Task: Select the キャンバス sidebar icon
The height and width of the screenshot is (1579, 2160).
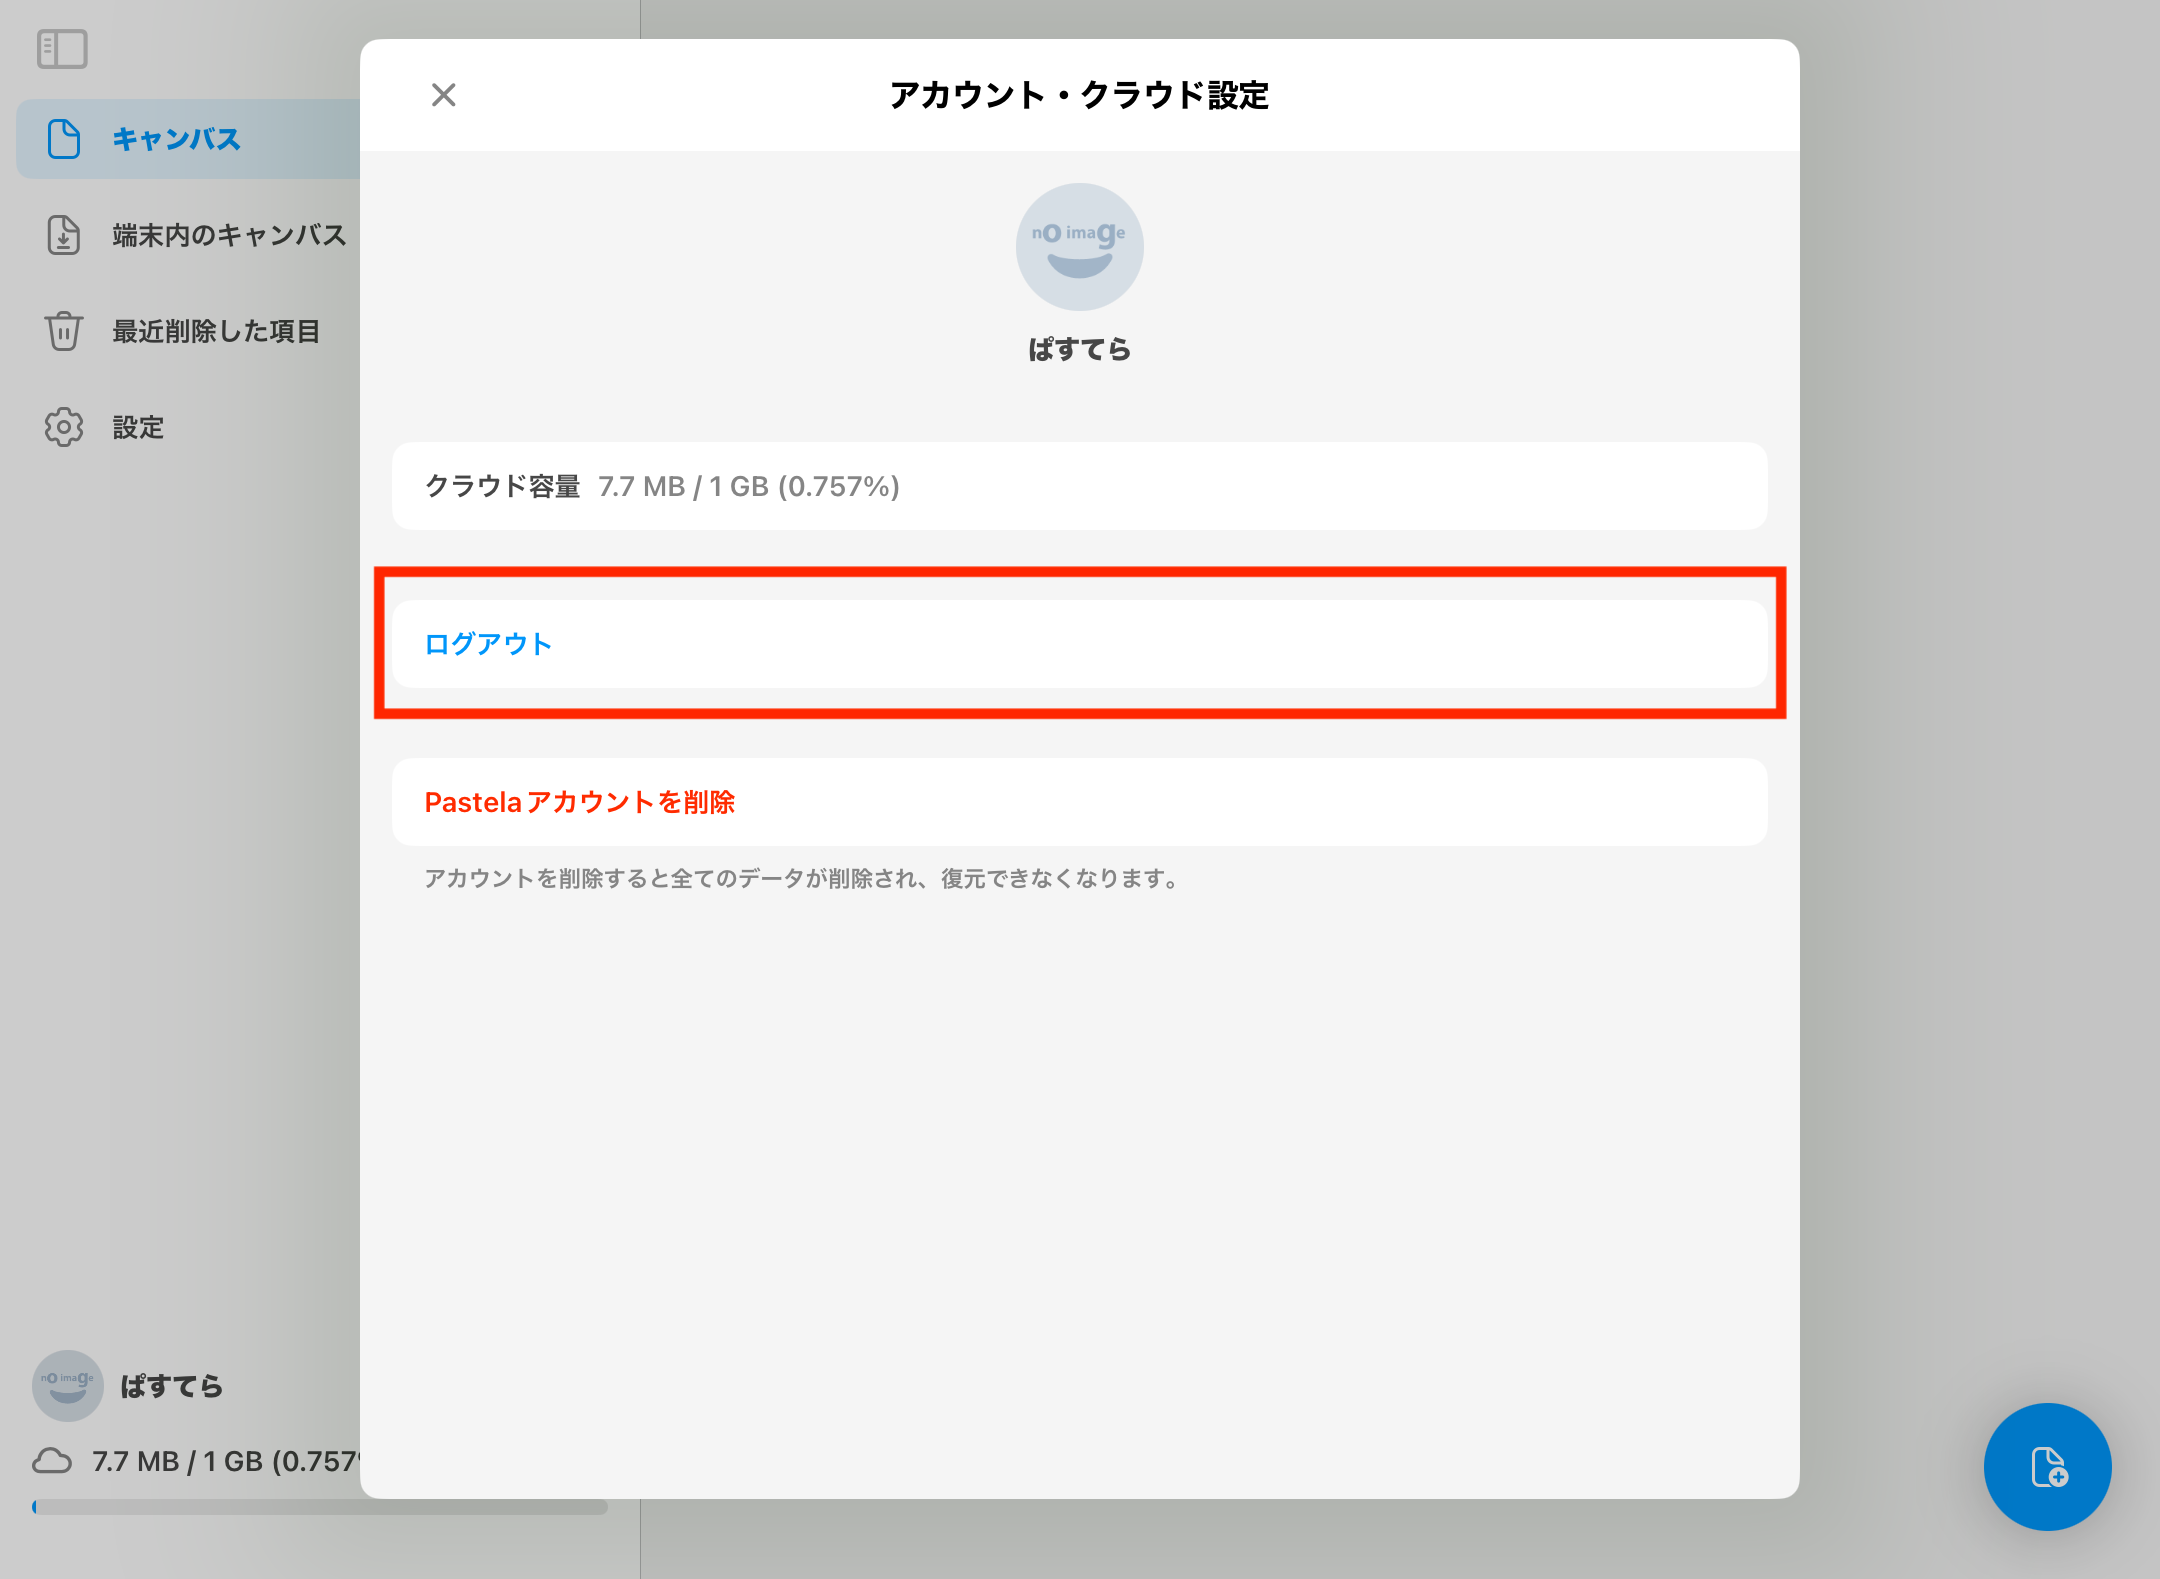Action: pyautogui.click(x=64, y=139)
